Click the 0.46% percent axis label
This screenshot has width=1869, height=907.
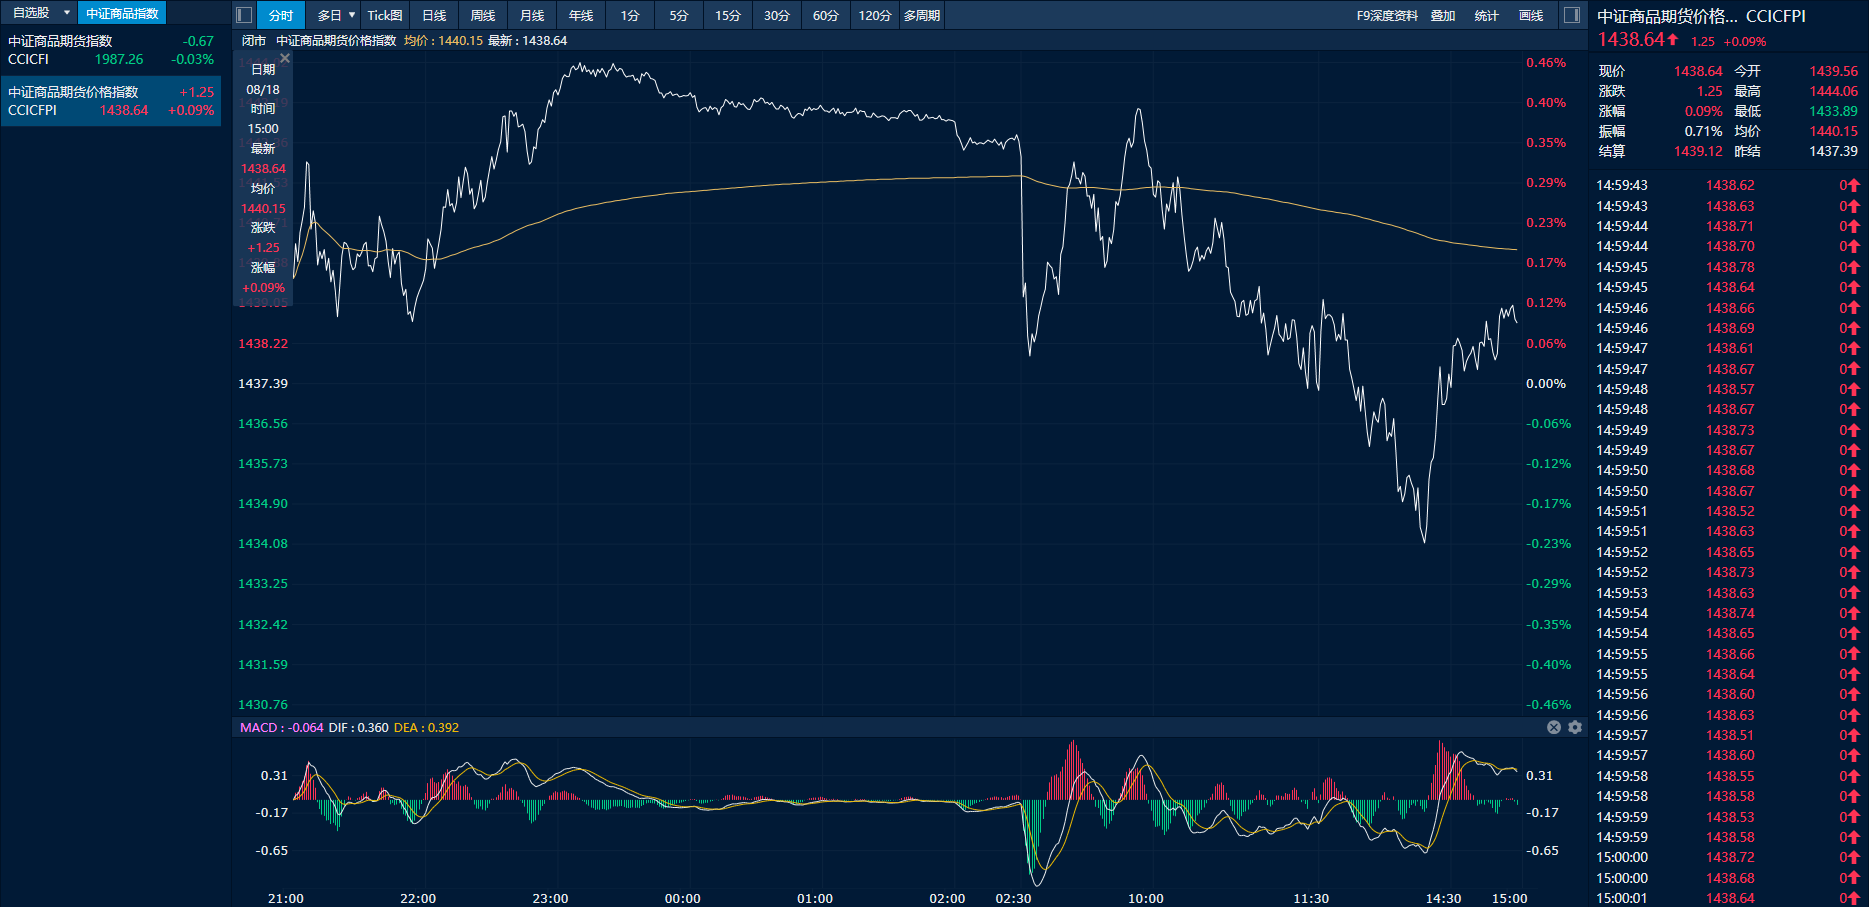tap(1546, 62)
